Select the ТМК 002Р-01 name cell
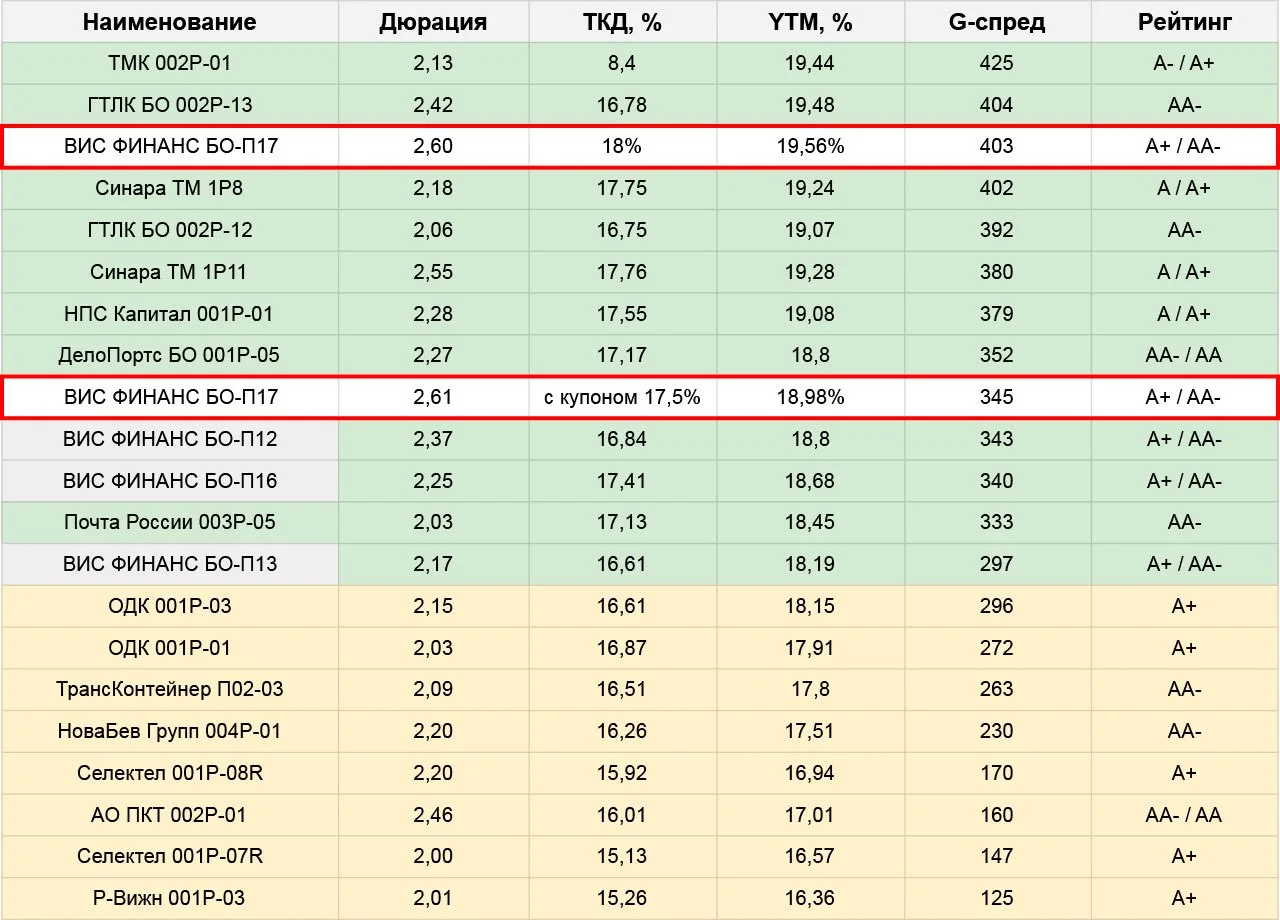Image resolution: width=1280 pixels, height=920 pixels. tap(169, 63)
